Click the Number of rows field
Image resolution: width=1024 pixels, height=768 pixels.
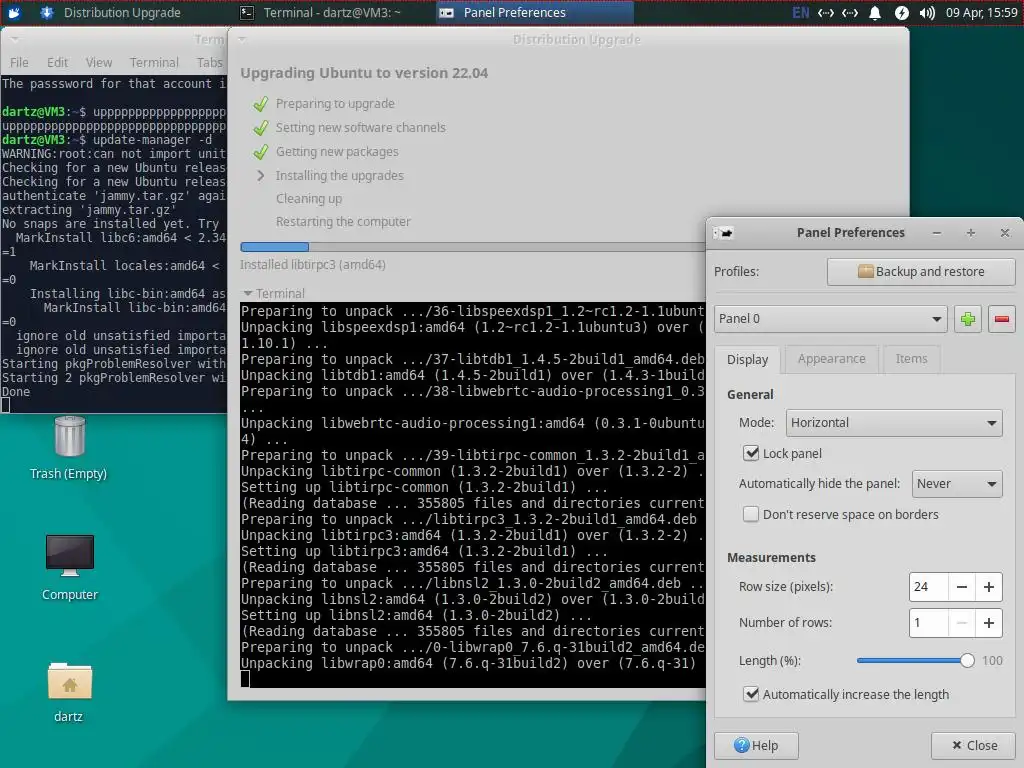pyautogui.click(x=928, y=623)
